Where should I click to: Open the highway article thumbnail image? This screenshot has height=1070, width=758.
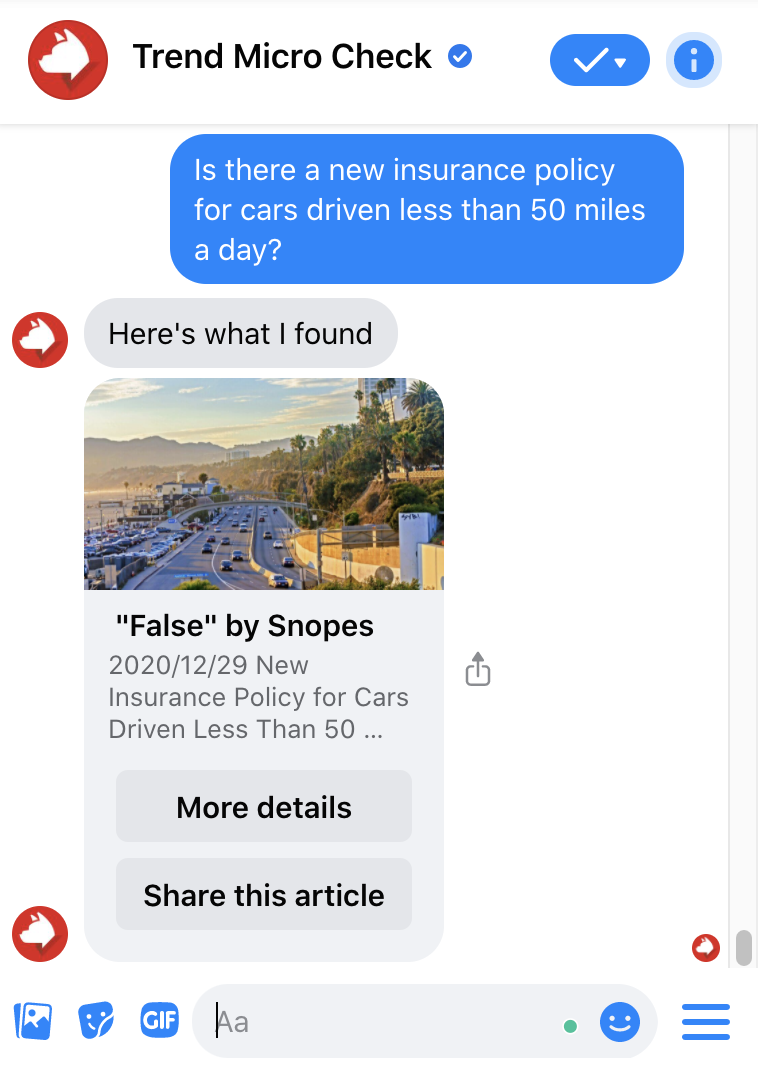coord(264,484)
